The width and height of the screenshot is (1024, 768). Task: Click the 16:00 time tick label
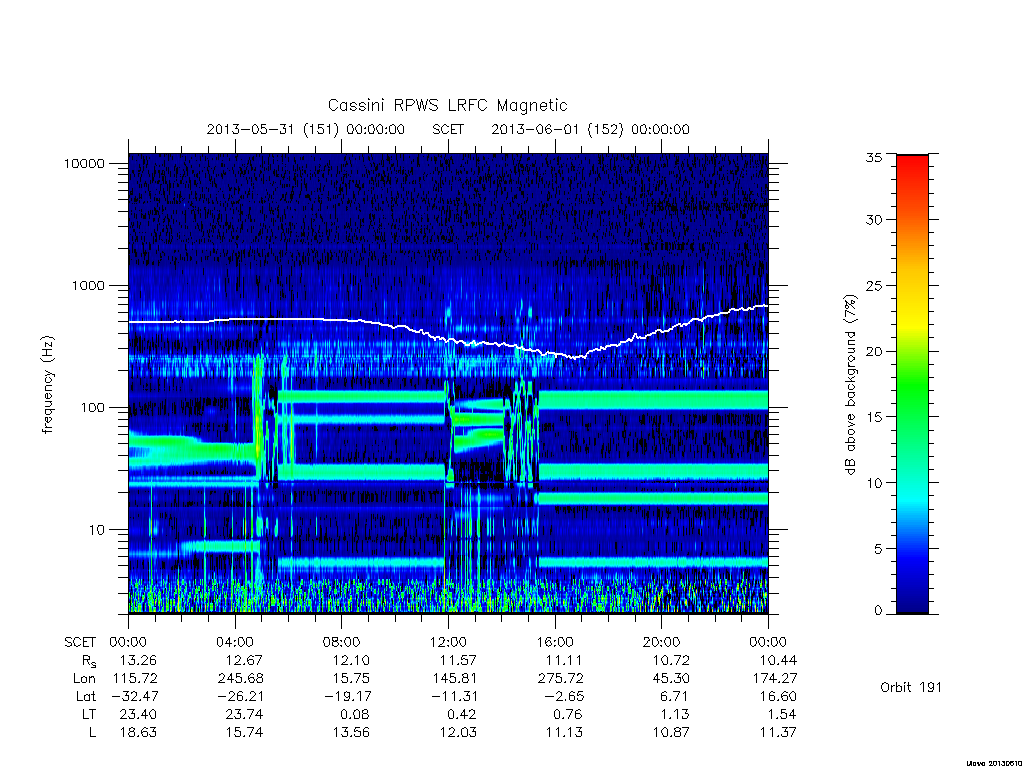pyautogui.click(x=554, y=643)
